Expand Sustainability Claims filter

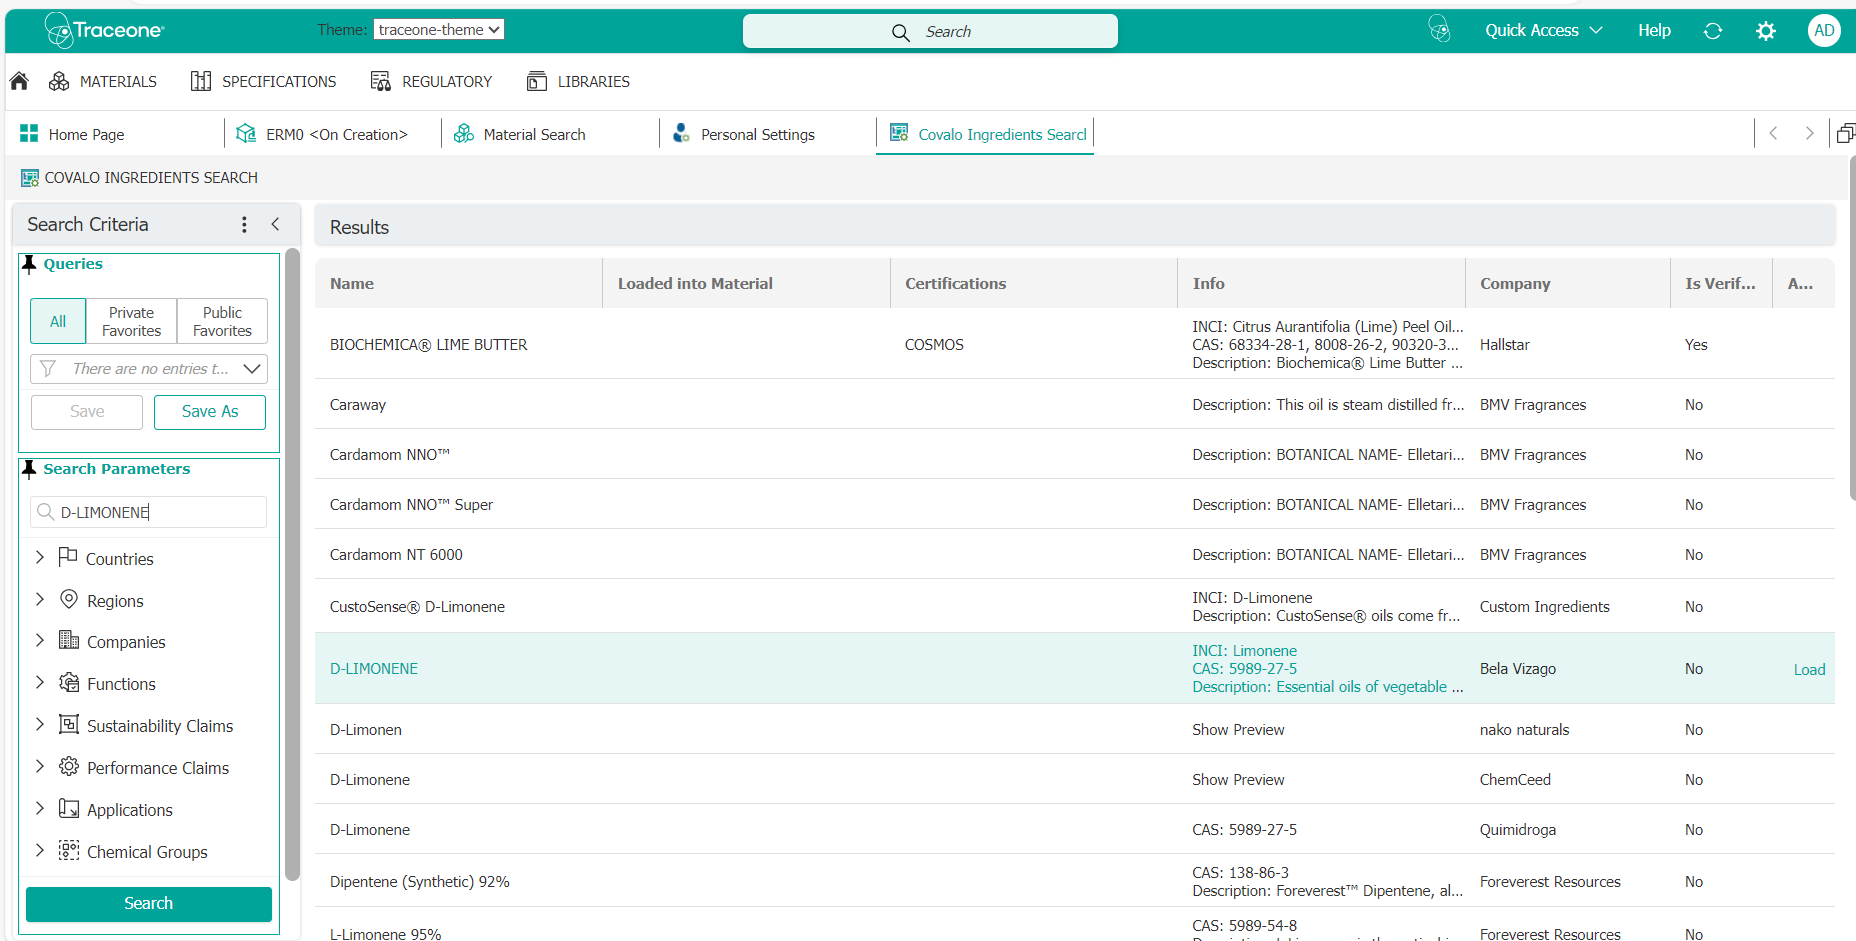(40, 724)
